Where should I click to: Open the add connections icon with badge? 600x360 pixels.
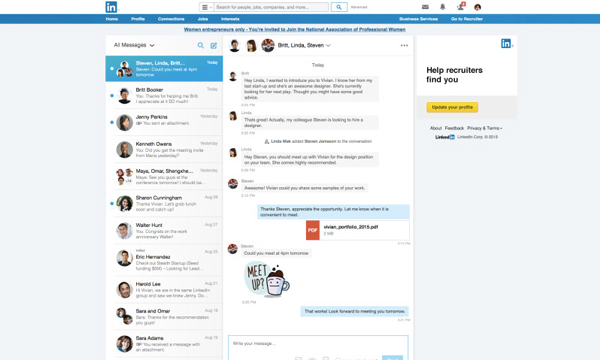461,7
